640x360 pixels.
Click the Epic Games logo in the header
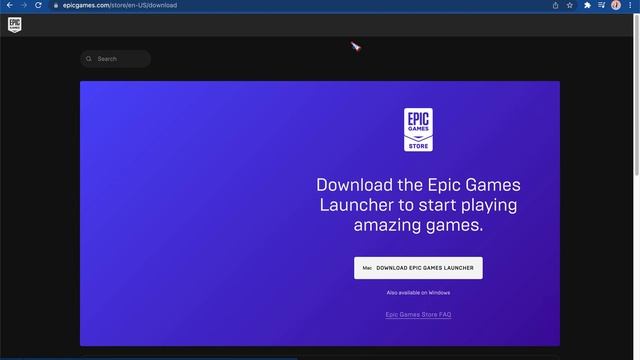click(x=15, y=25)
